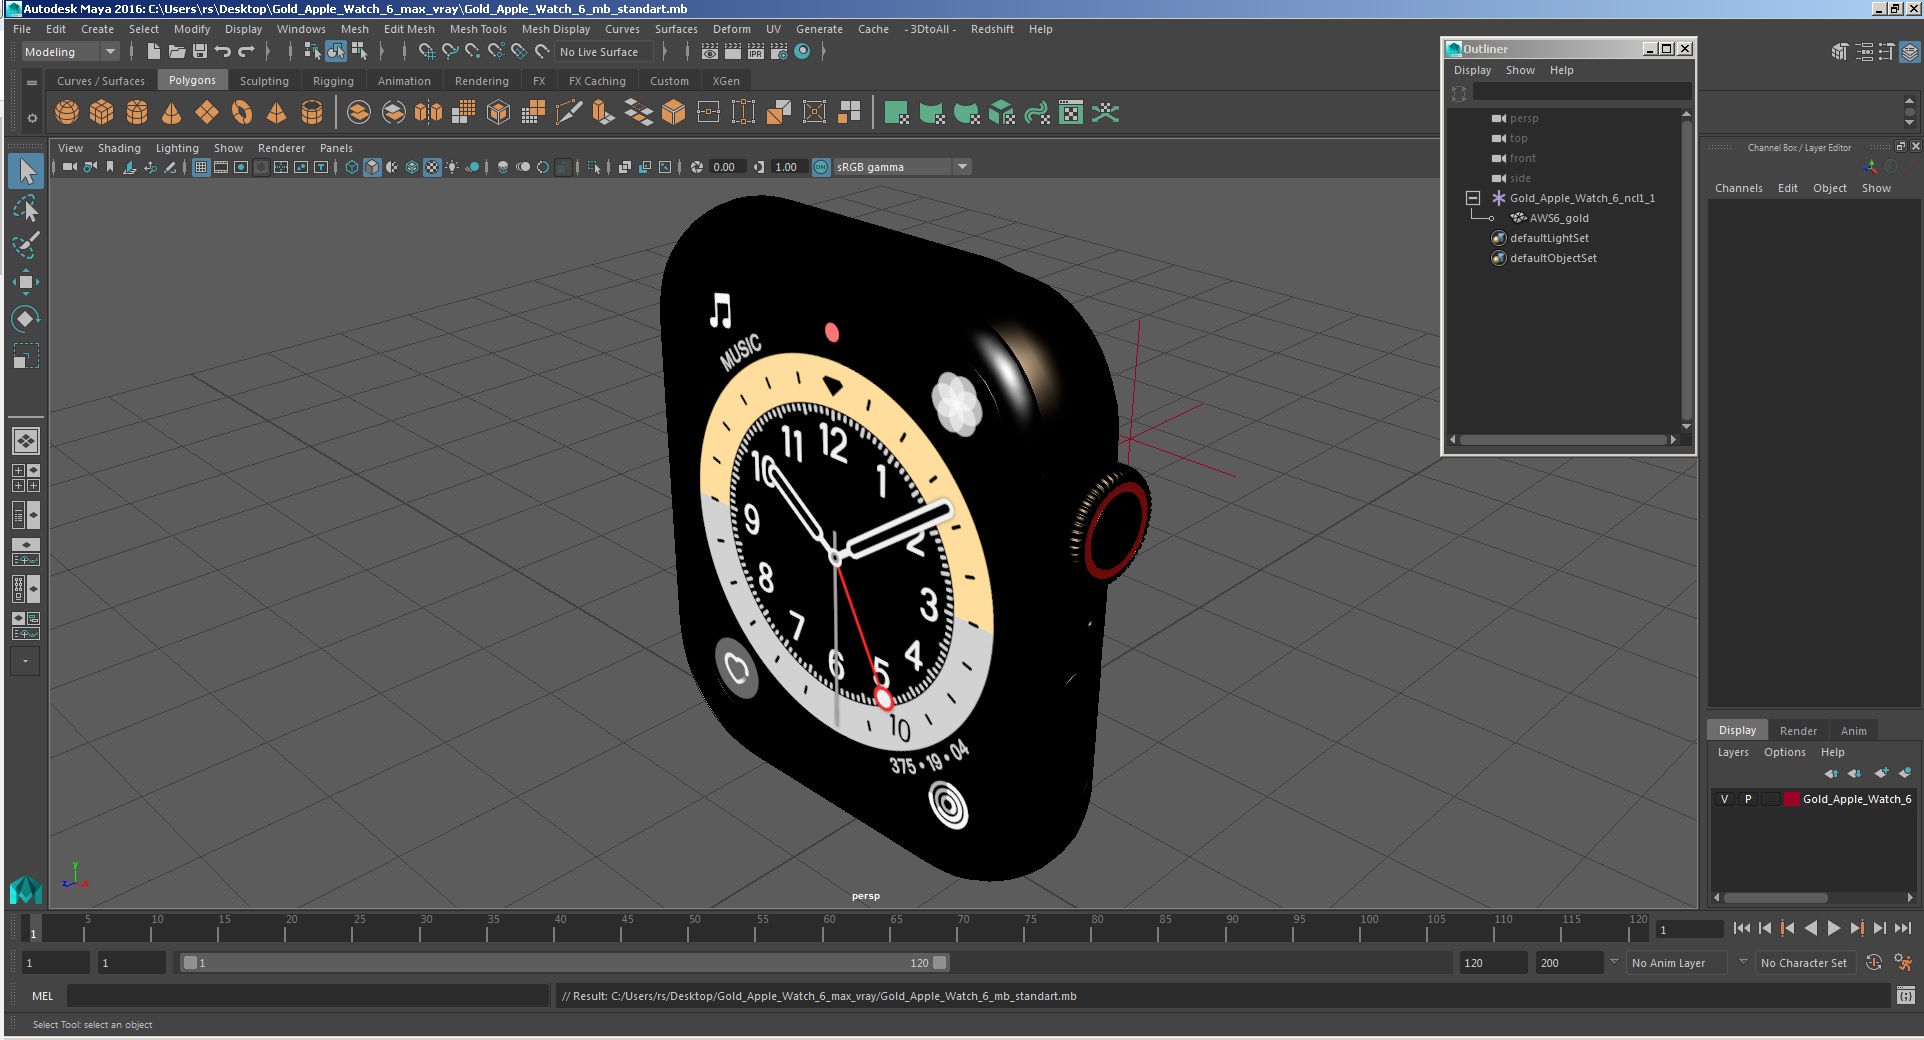This screenshot has width=1924, height=1040.
Task: Open the No Live Surface field
Action: (603, 52)
